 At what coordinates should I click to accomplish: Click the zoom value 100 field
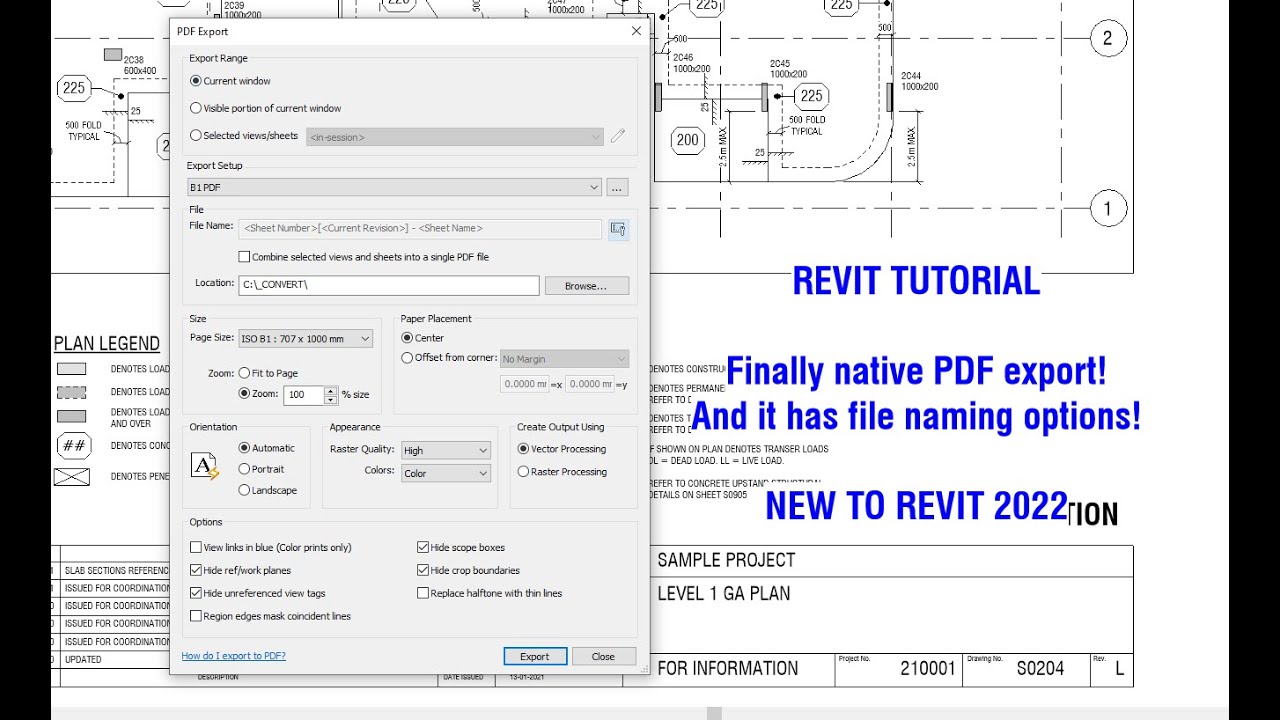tap(304, 395)
